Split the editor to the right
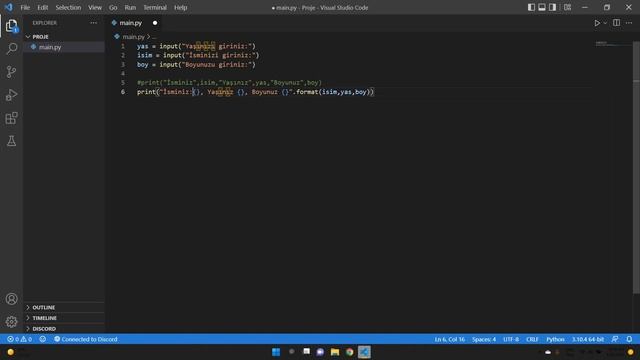Screen dimensions: 640x360 (616, 23)
